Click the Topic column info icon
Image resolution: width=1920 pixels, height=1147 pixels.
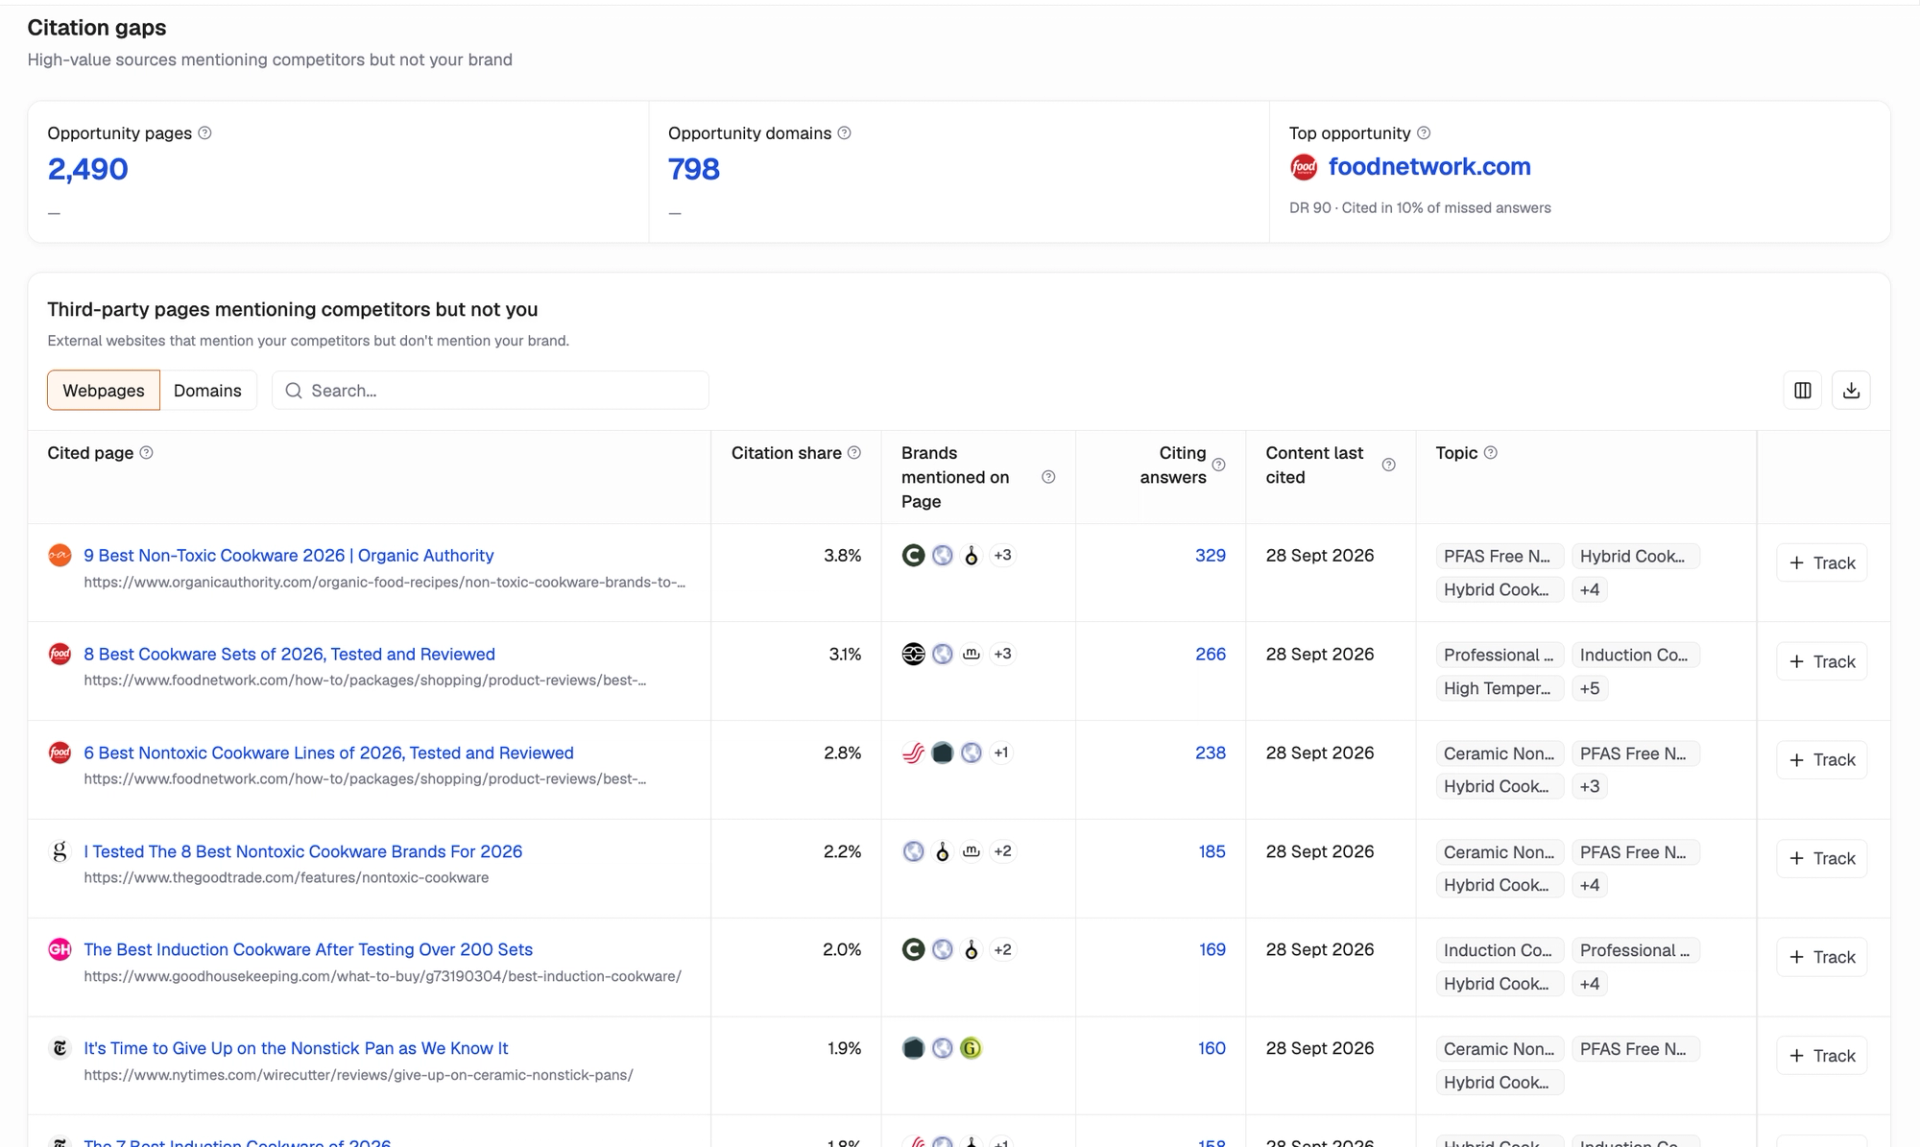click(1490, 453)
